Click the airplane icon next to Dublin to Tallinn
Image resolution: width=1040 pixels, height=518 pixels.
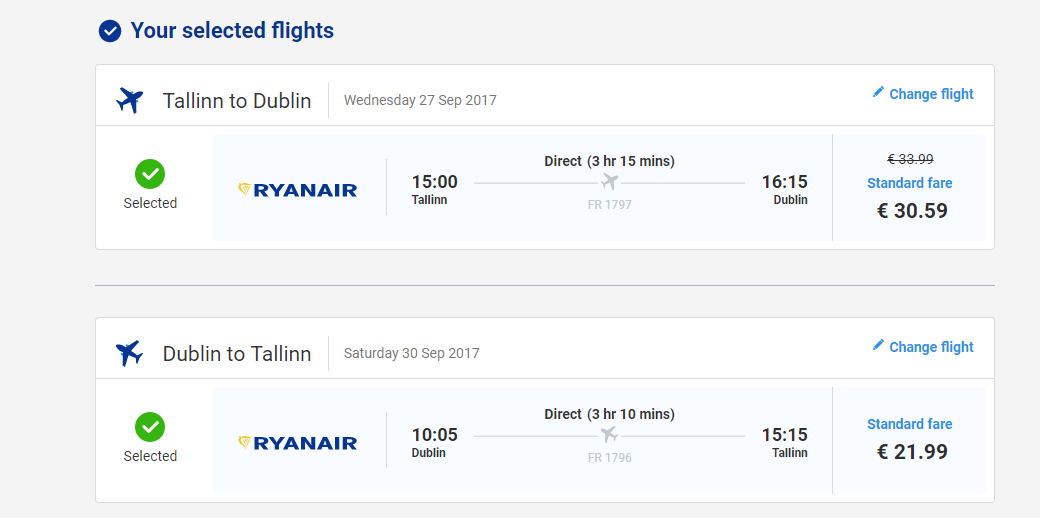pyautogui.click(x=129, y=354)
